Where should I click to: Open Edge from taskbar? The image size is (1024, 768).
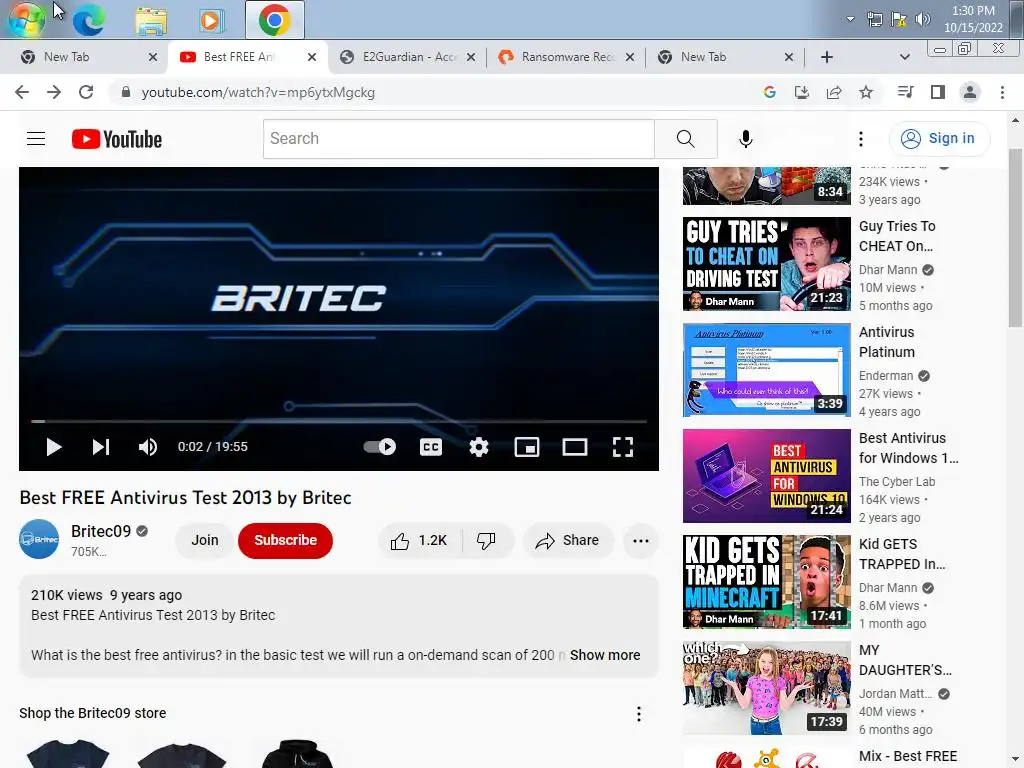(88, 20)
